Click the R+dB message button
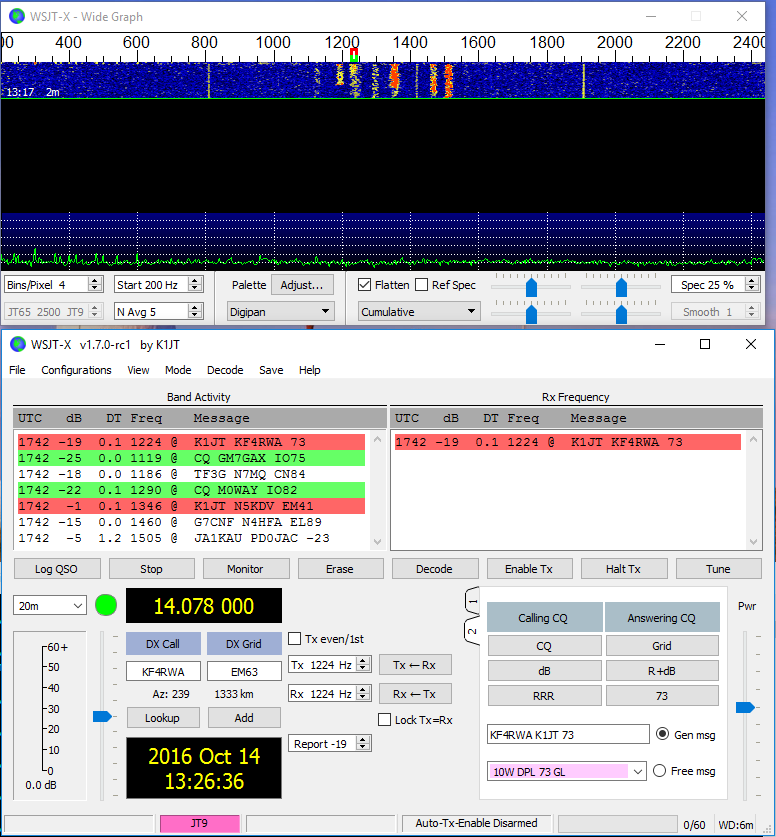 [662, 671]
